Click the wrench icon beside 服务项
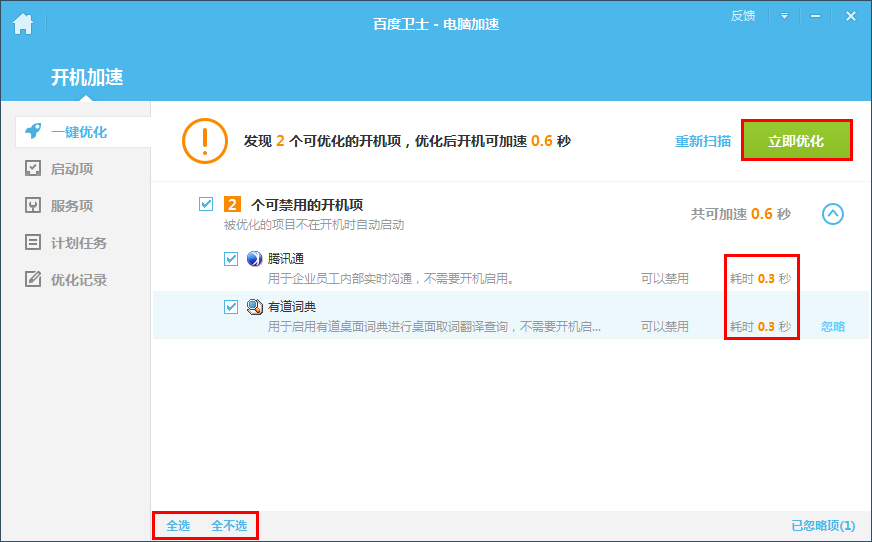This screenshot has width=872, height=542. [x=33, y=205]
